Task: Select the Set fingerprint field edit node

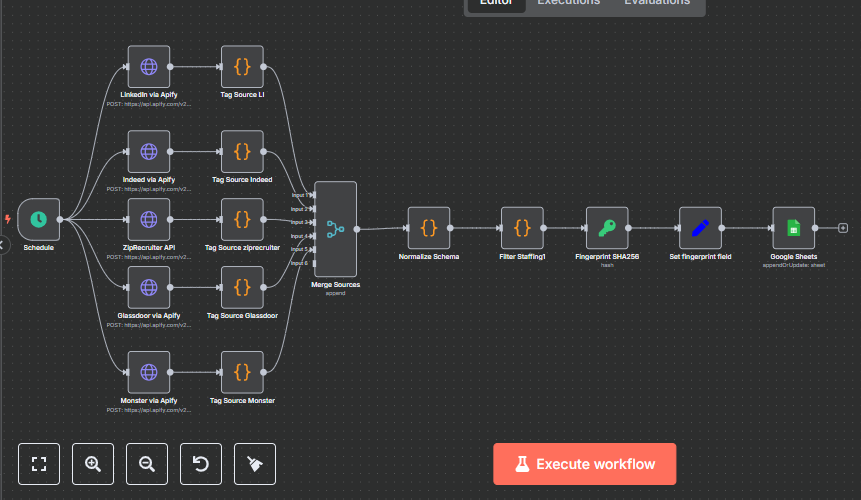Action: [x=700, y=228]
